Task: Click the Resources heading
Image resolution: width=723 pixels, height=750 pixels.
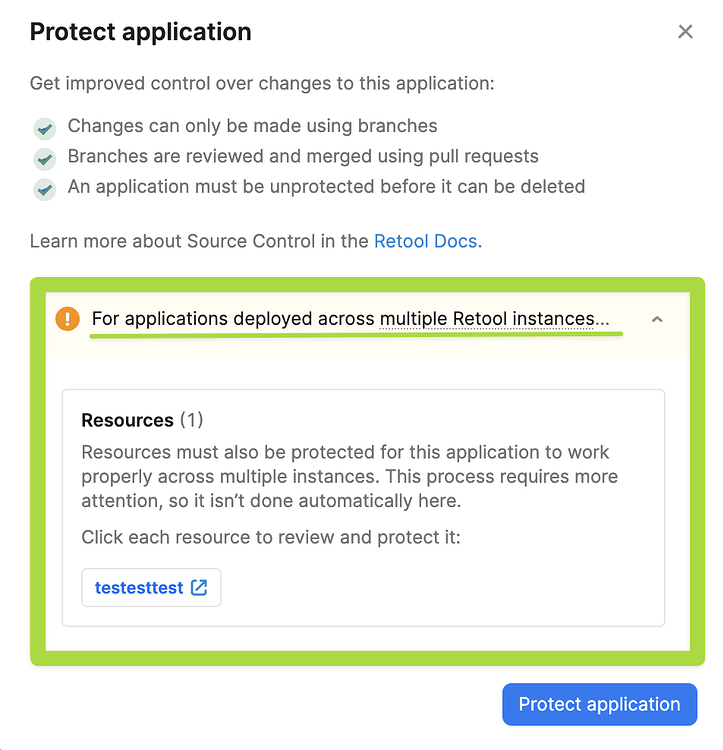Action: click(128, 420)
